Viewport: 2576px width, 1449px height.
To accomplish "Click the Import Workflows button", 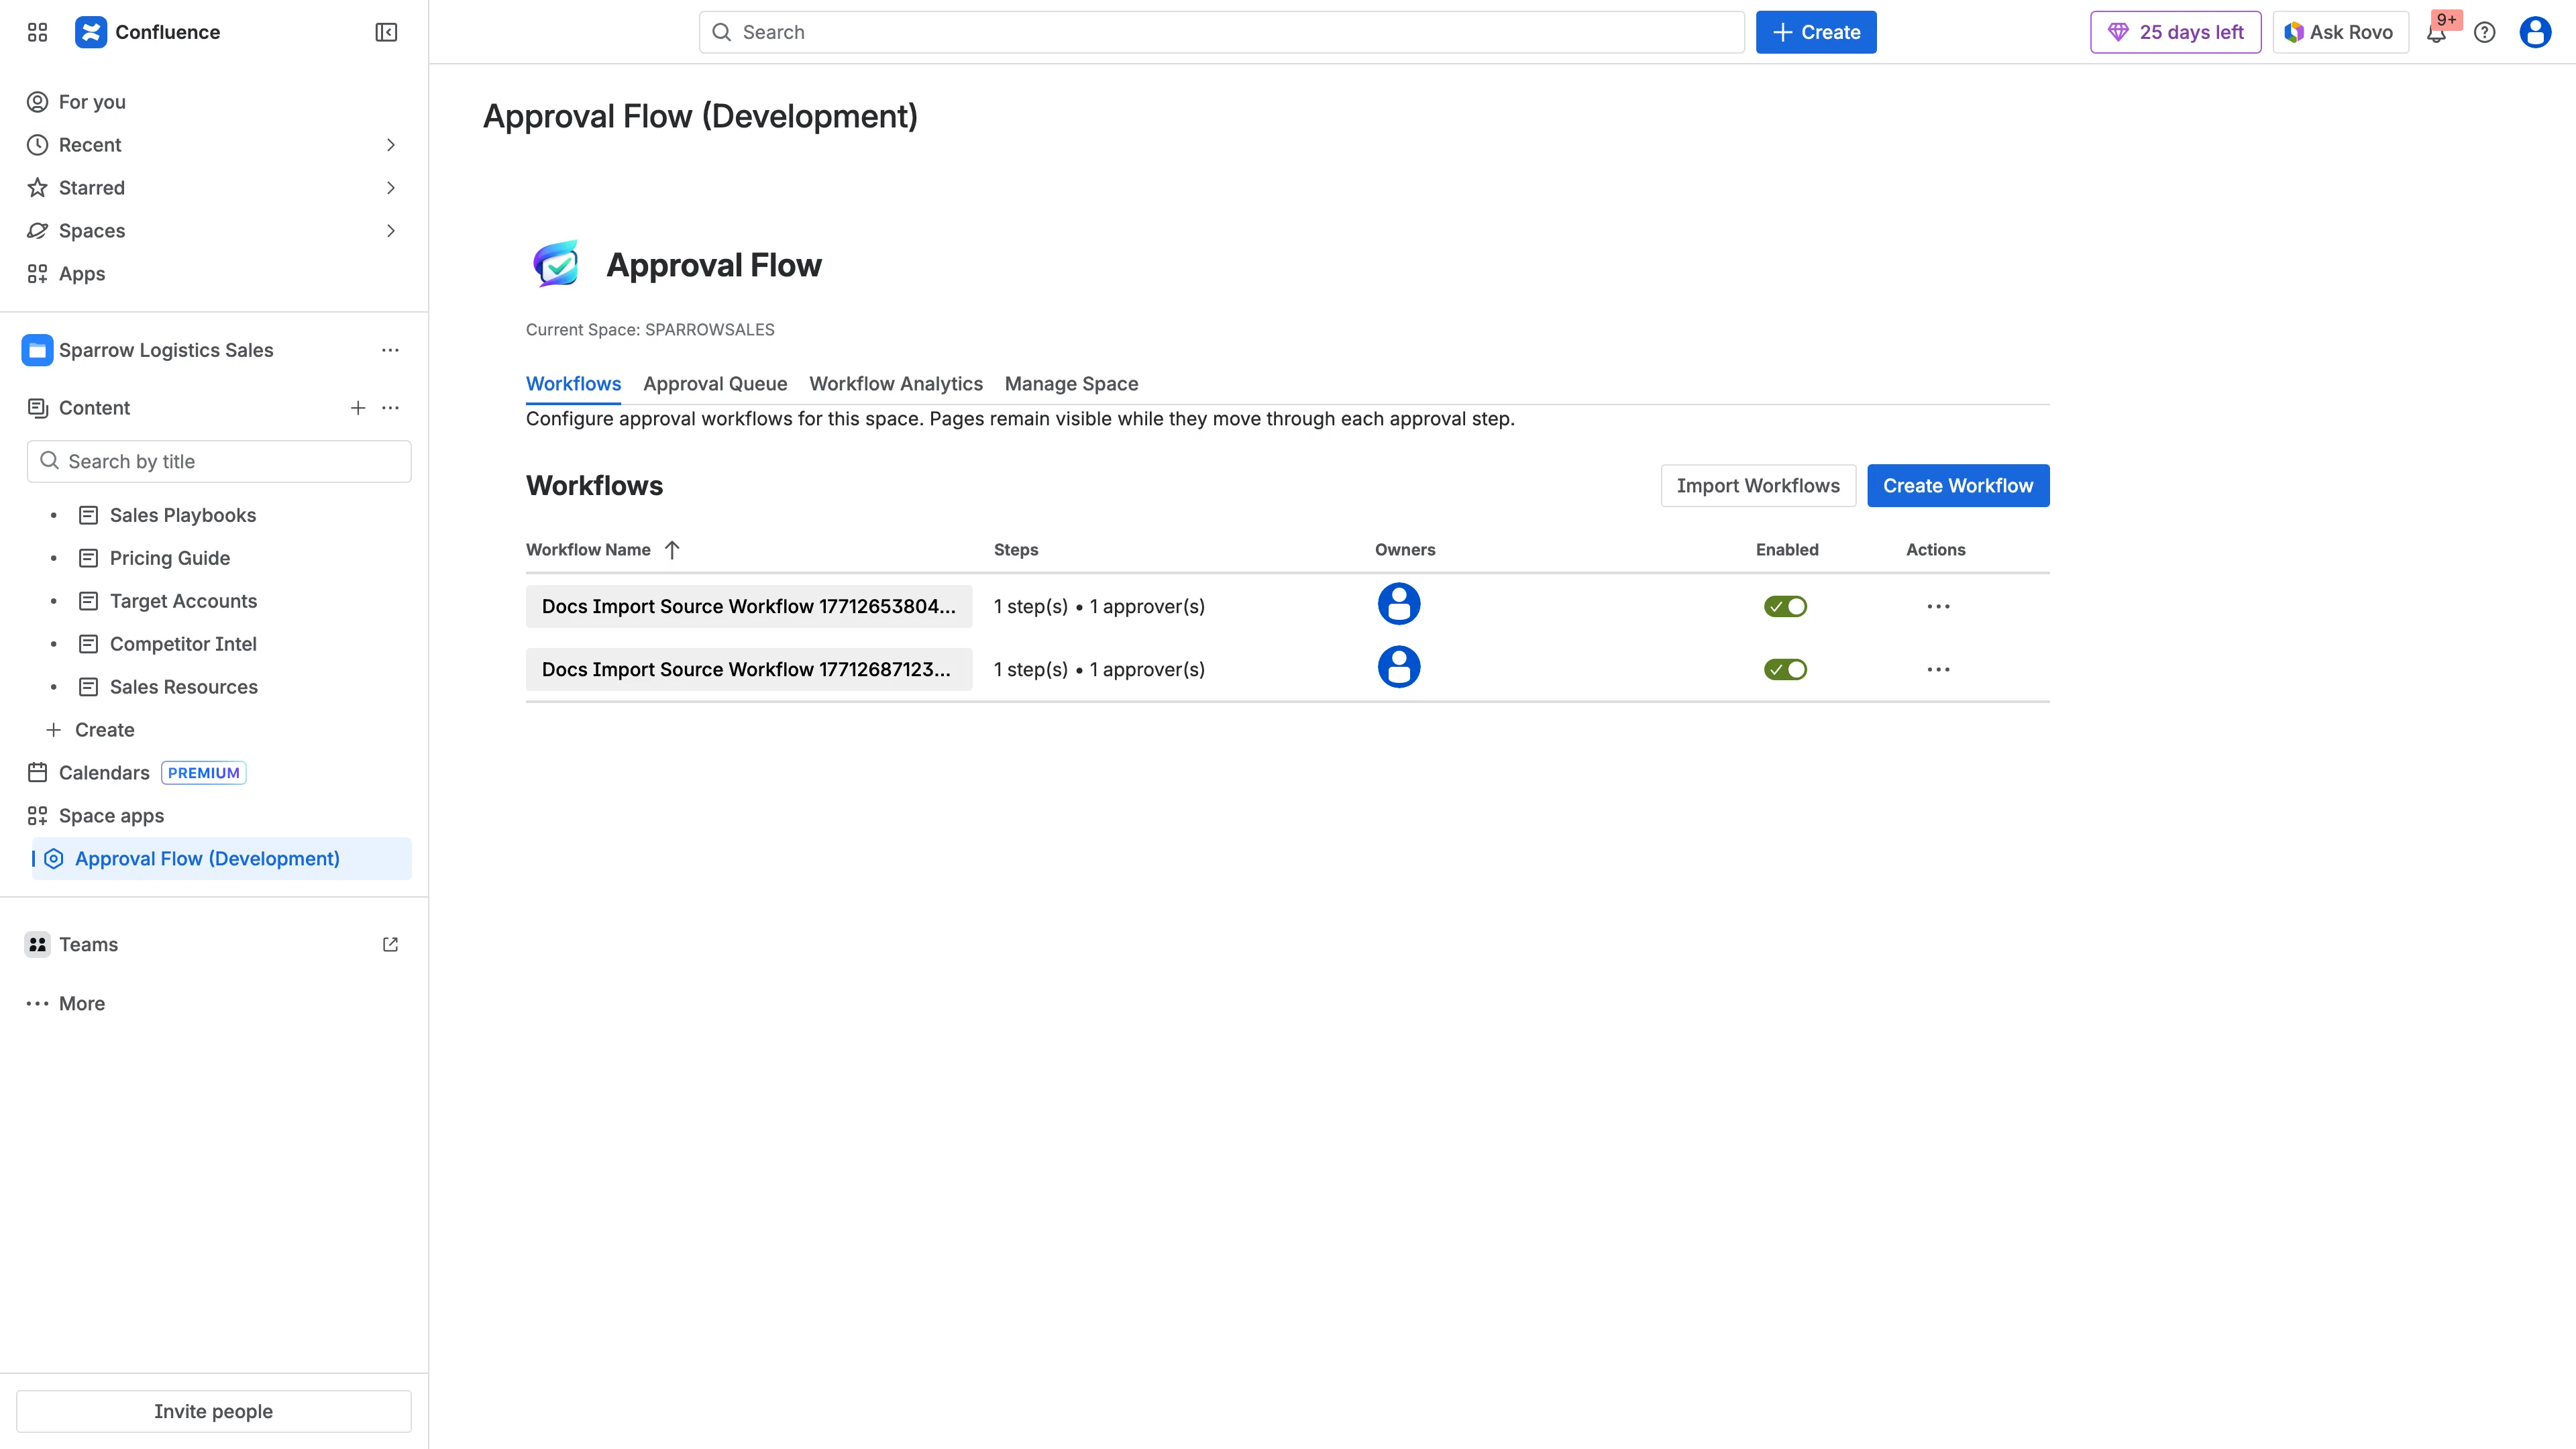I will [x=1757, y=485].
